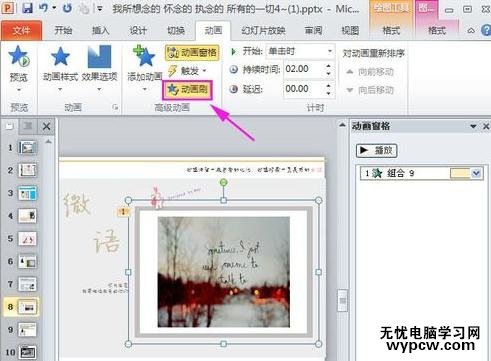491x361 pixels.
Task: Toggle the 动画窗格 animation pane button
Action: point(192,52)
